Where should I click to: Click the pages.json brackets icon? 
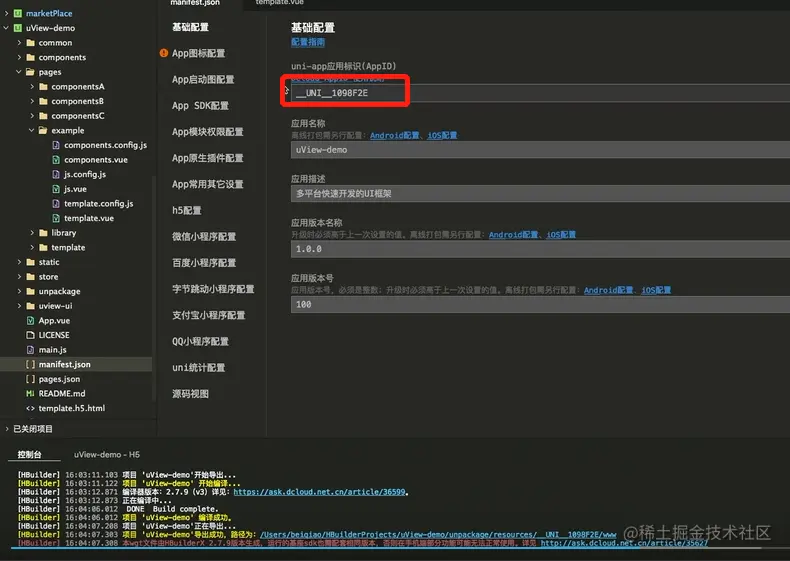point(30,379)
